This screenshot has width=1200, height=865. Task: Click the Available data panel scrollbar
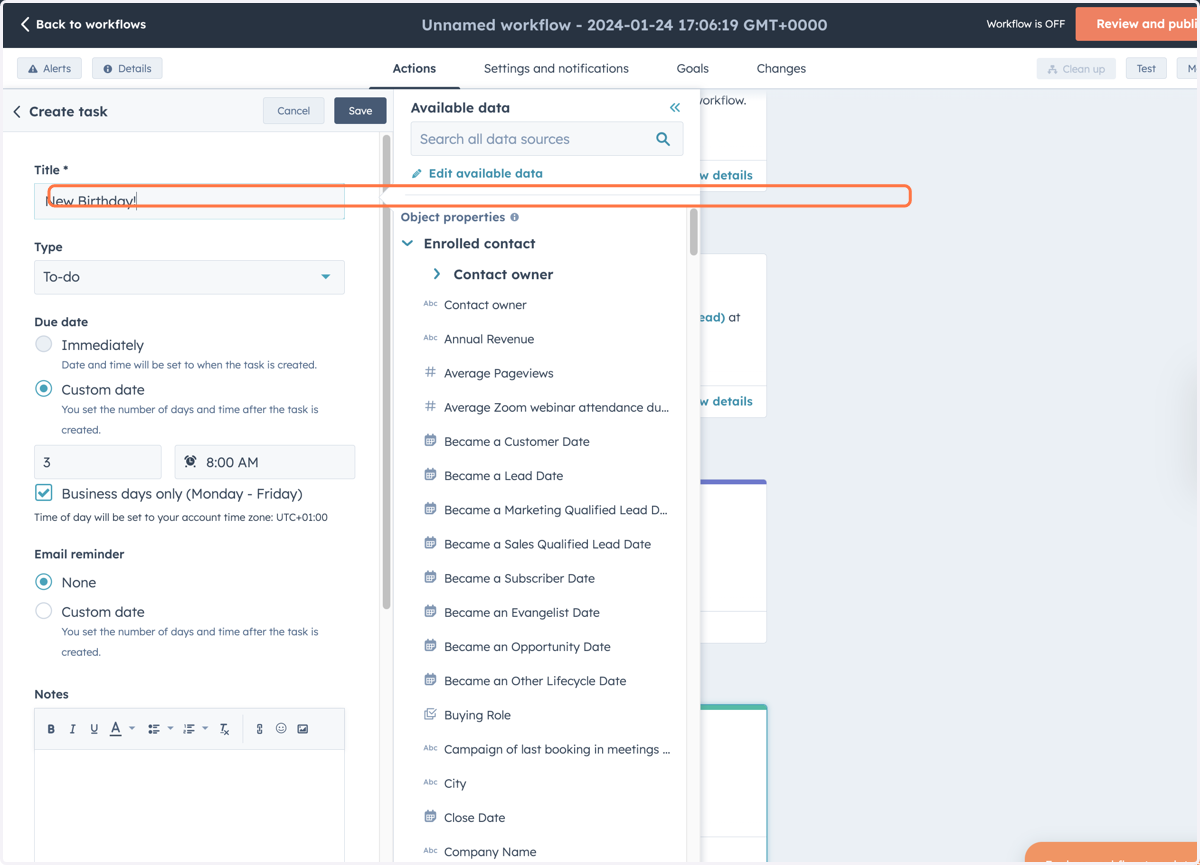point(693,232)
